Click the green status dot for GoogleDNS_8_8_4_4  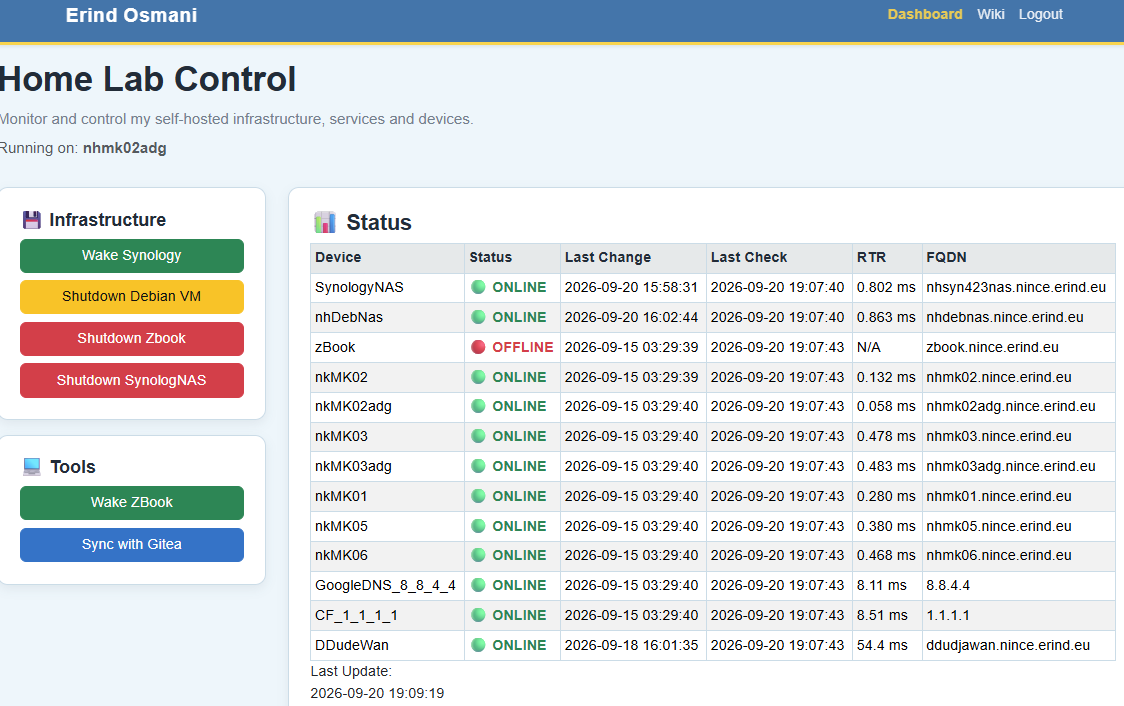click(478, 585)
